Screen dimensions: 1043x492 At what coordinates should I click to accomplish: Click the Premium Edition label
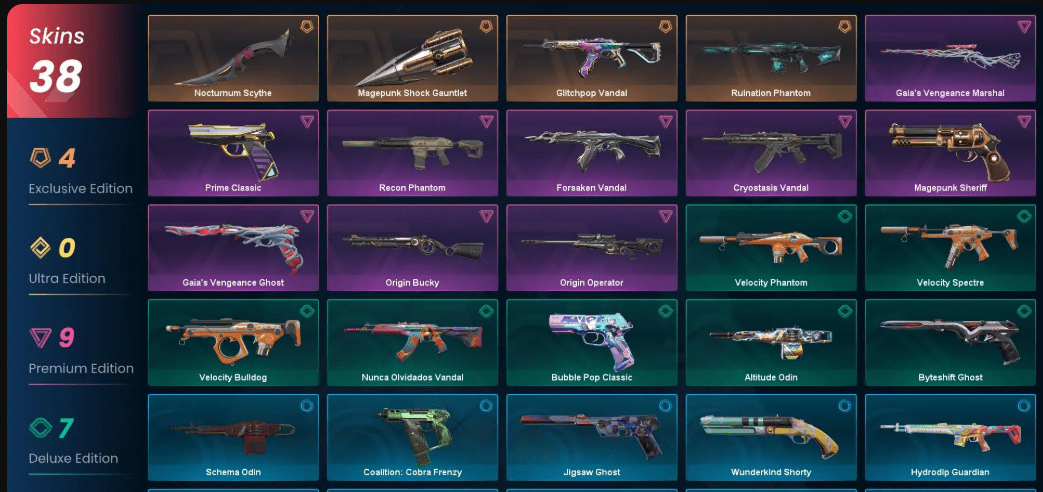pyautogui.click(x=81, y=368)
